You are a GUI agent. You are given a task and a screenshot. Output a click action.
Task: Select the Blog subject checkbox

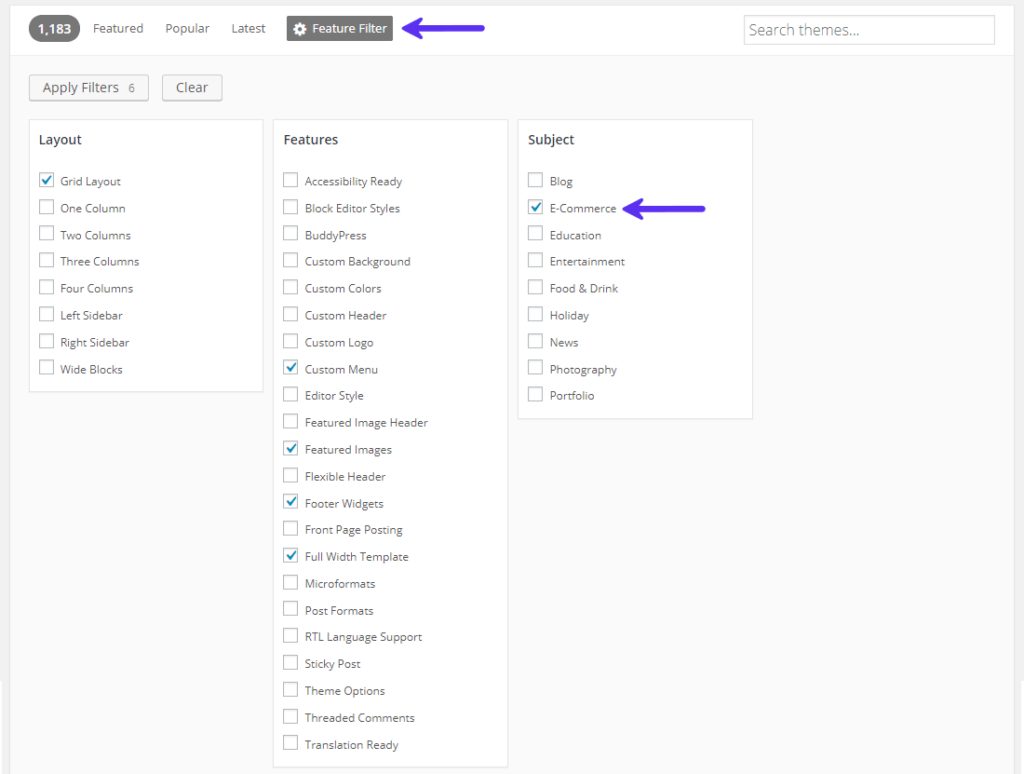point(536,181)
